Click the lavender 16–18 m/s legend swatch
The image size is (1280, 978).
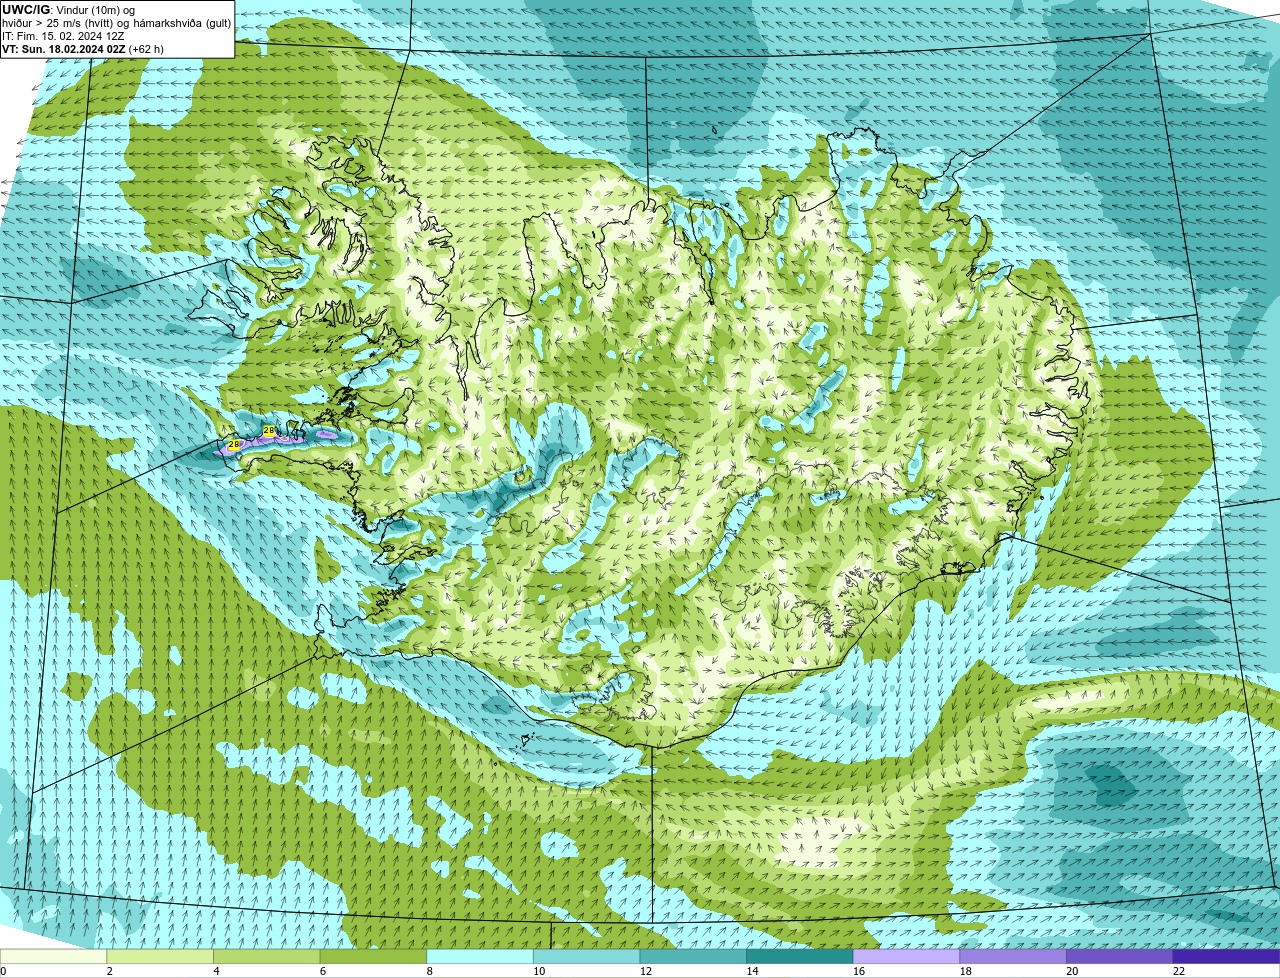(906, 956)
